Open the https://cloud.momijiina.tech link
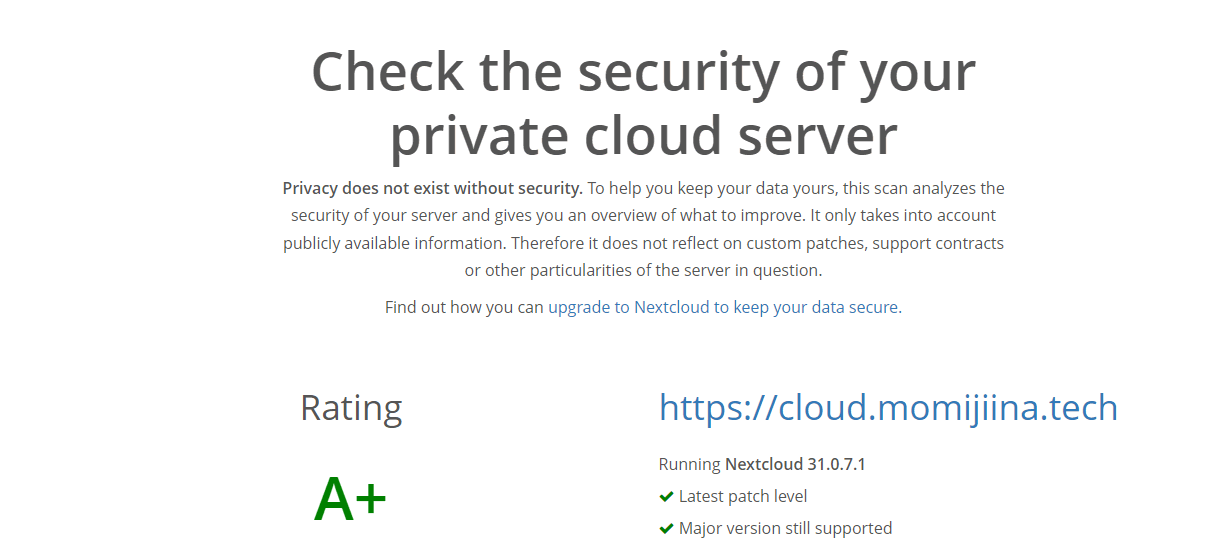 coord(888,408)
